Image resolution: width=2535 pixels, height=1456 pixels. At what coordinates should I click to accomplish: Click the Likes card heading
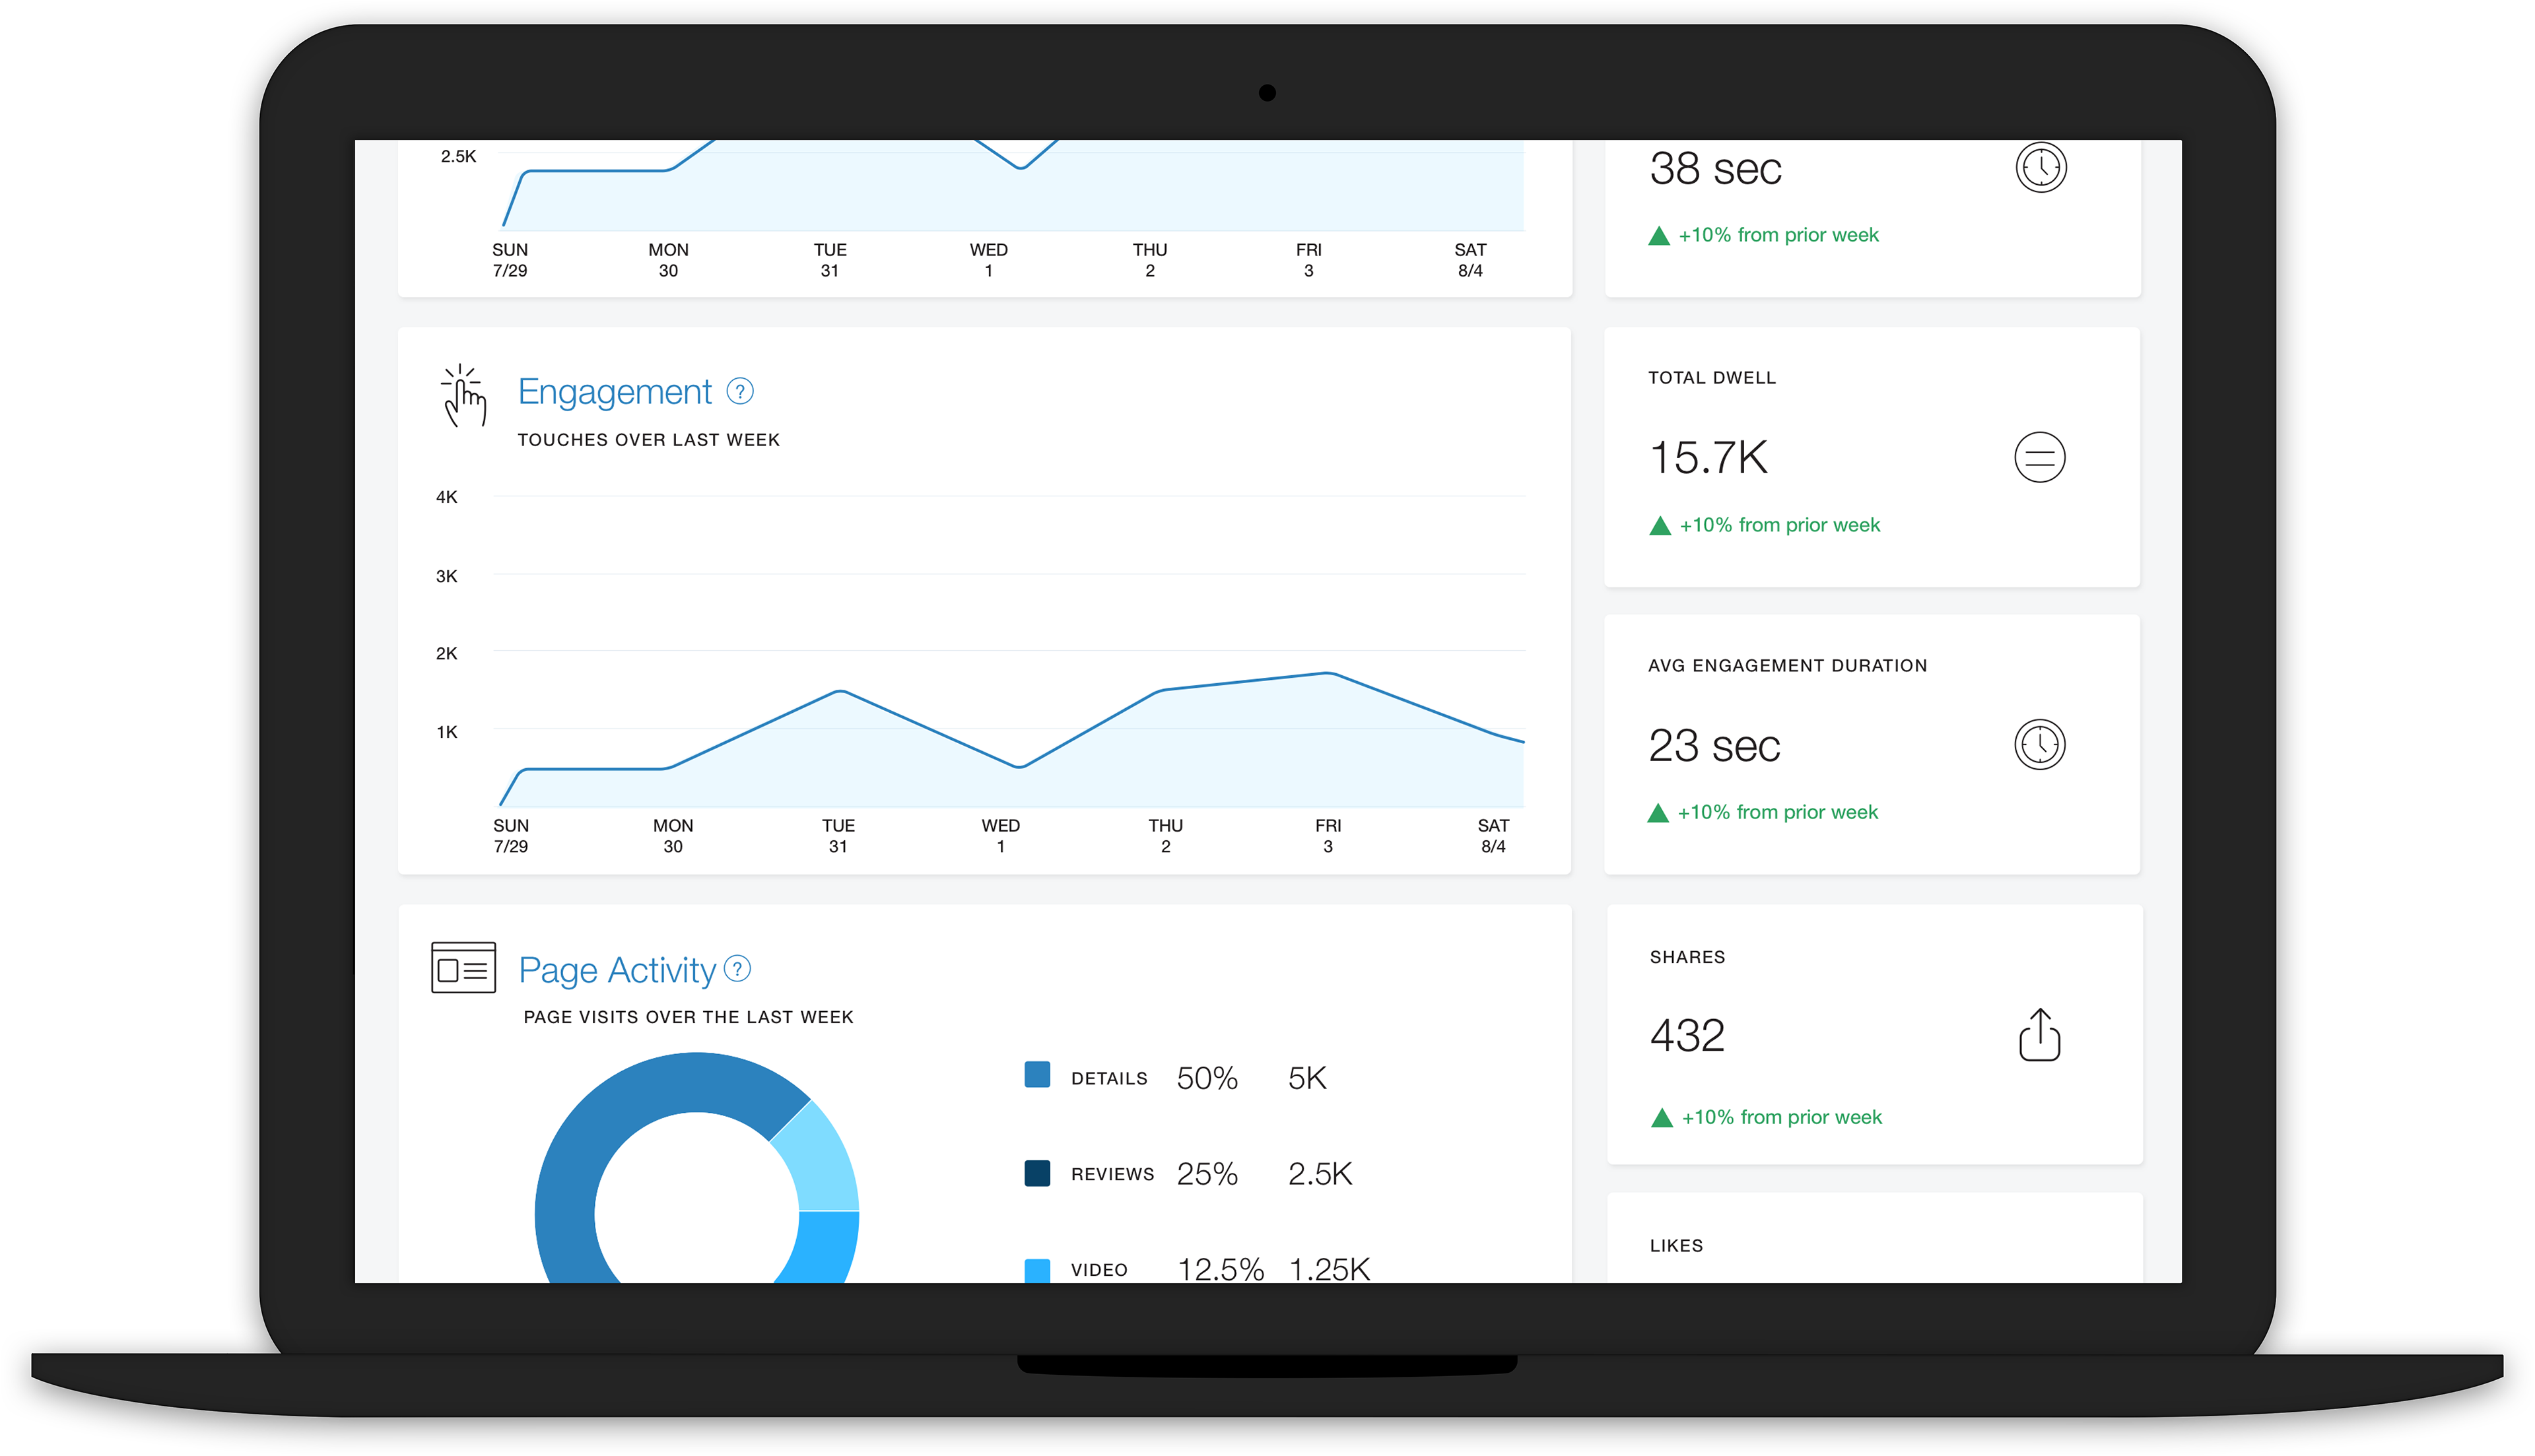click(1676, 1246)
